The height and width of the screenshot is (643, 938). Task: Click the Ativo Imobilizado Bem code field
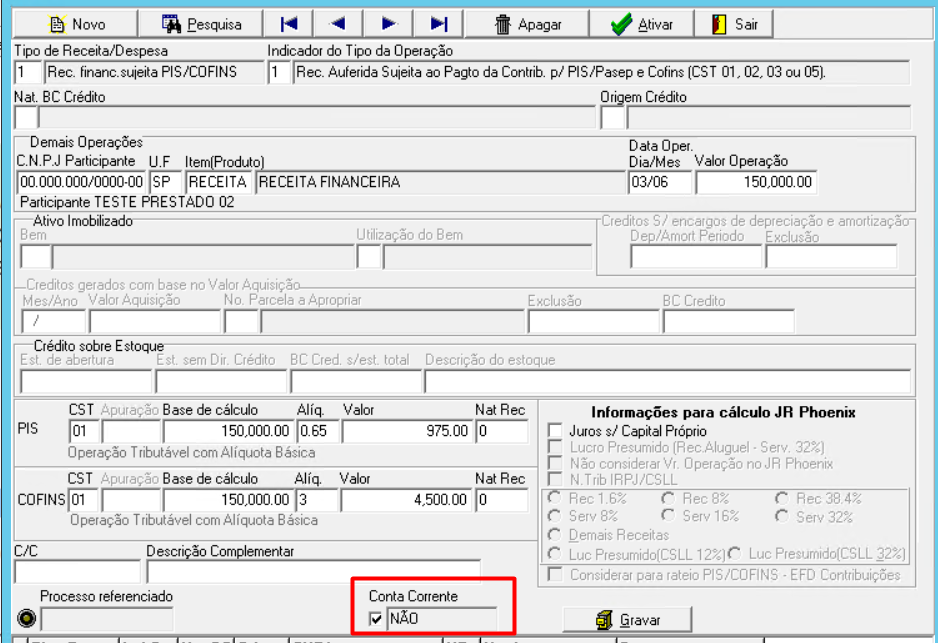pyautogui.click(x=35, y=257)
